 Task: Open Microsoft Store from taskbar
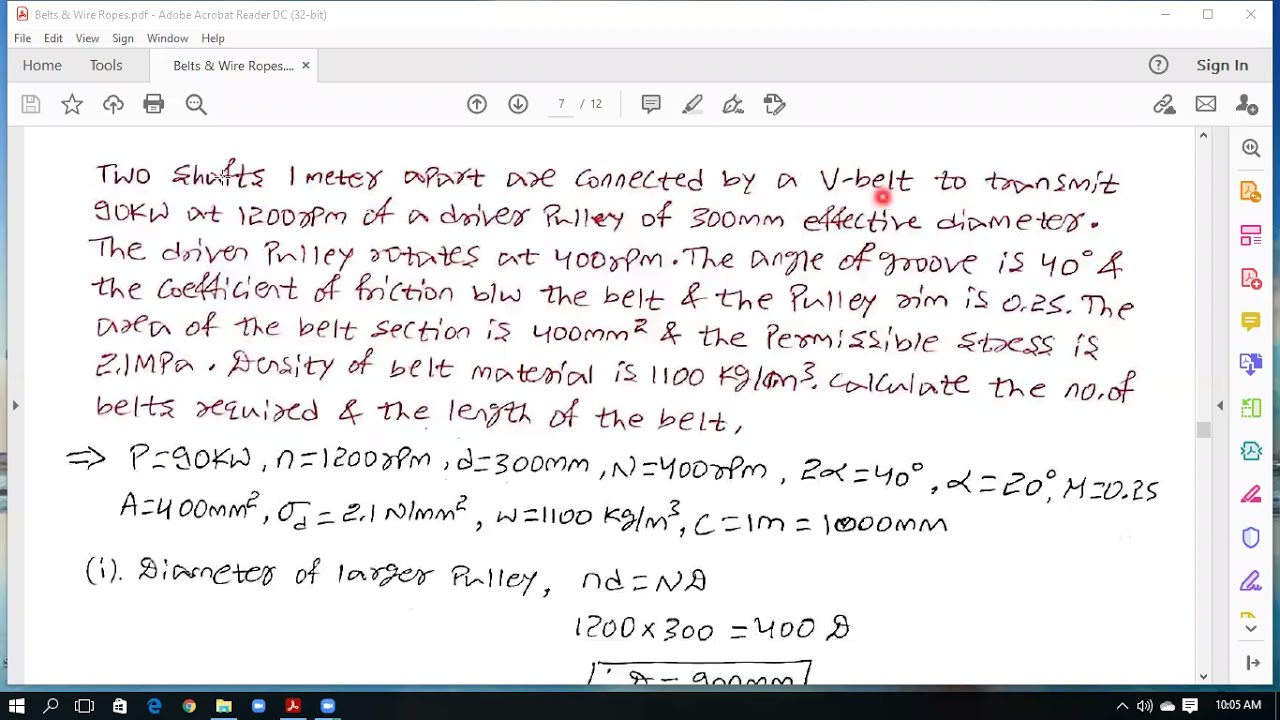click(119, 706)
